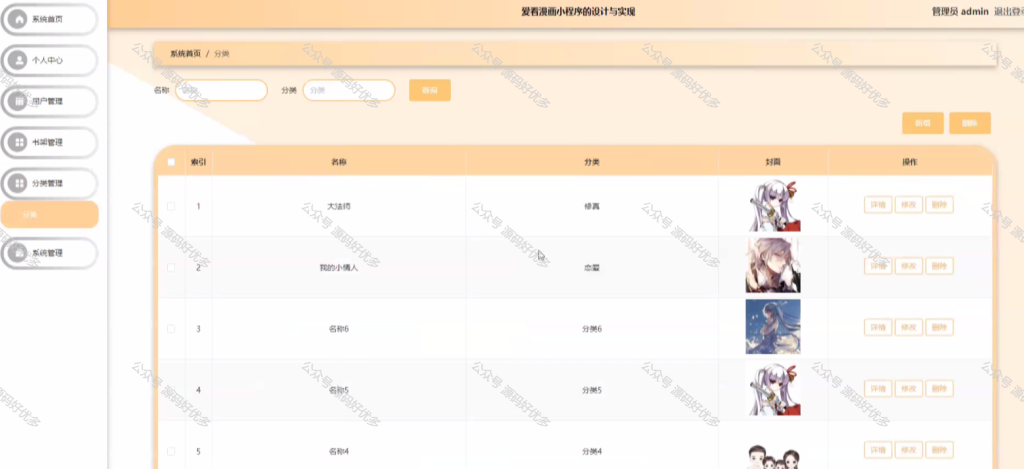Click the category cell 分类5
Image resolution: width=1024 pixels, height=469 pixels.
tap(592, 391)
